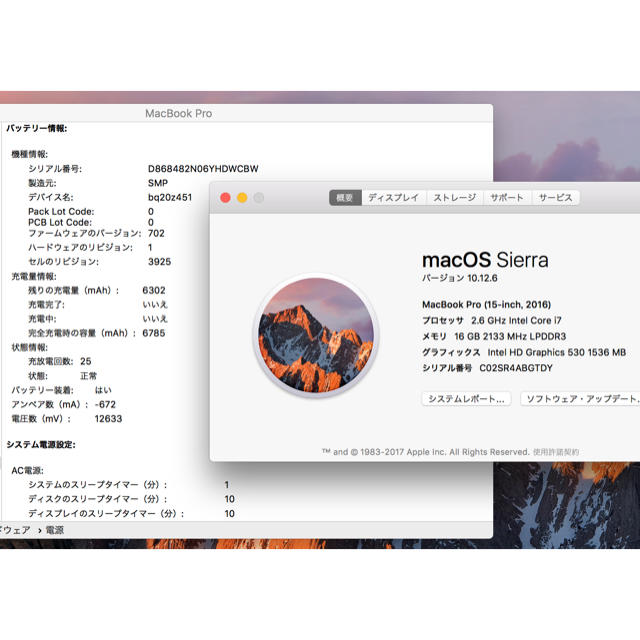Viewport: 640px width, 640px height.
Task: Click the 充電中: label
Action: coord(42,319)
